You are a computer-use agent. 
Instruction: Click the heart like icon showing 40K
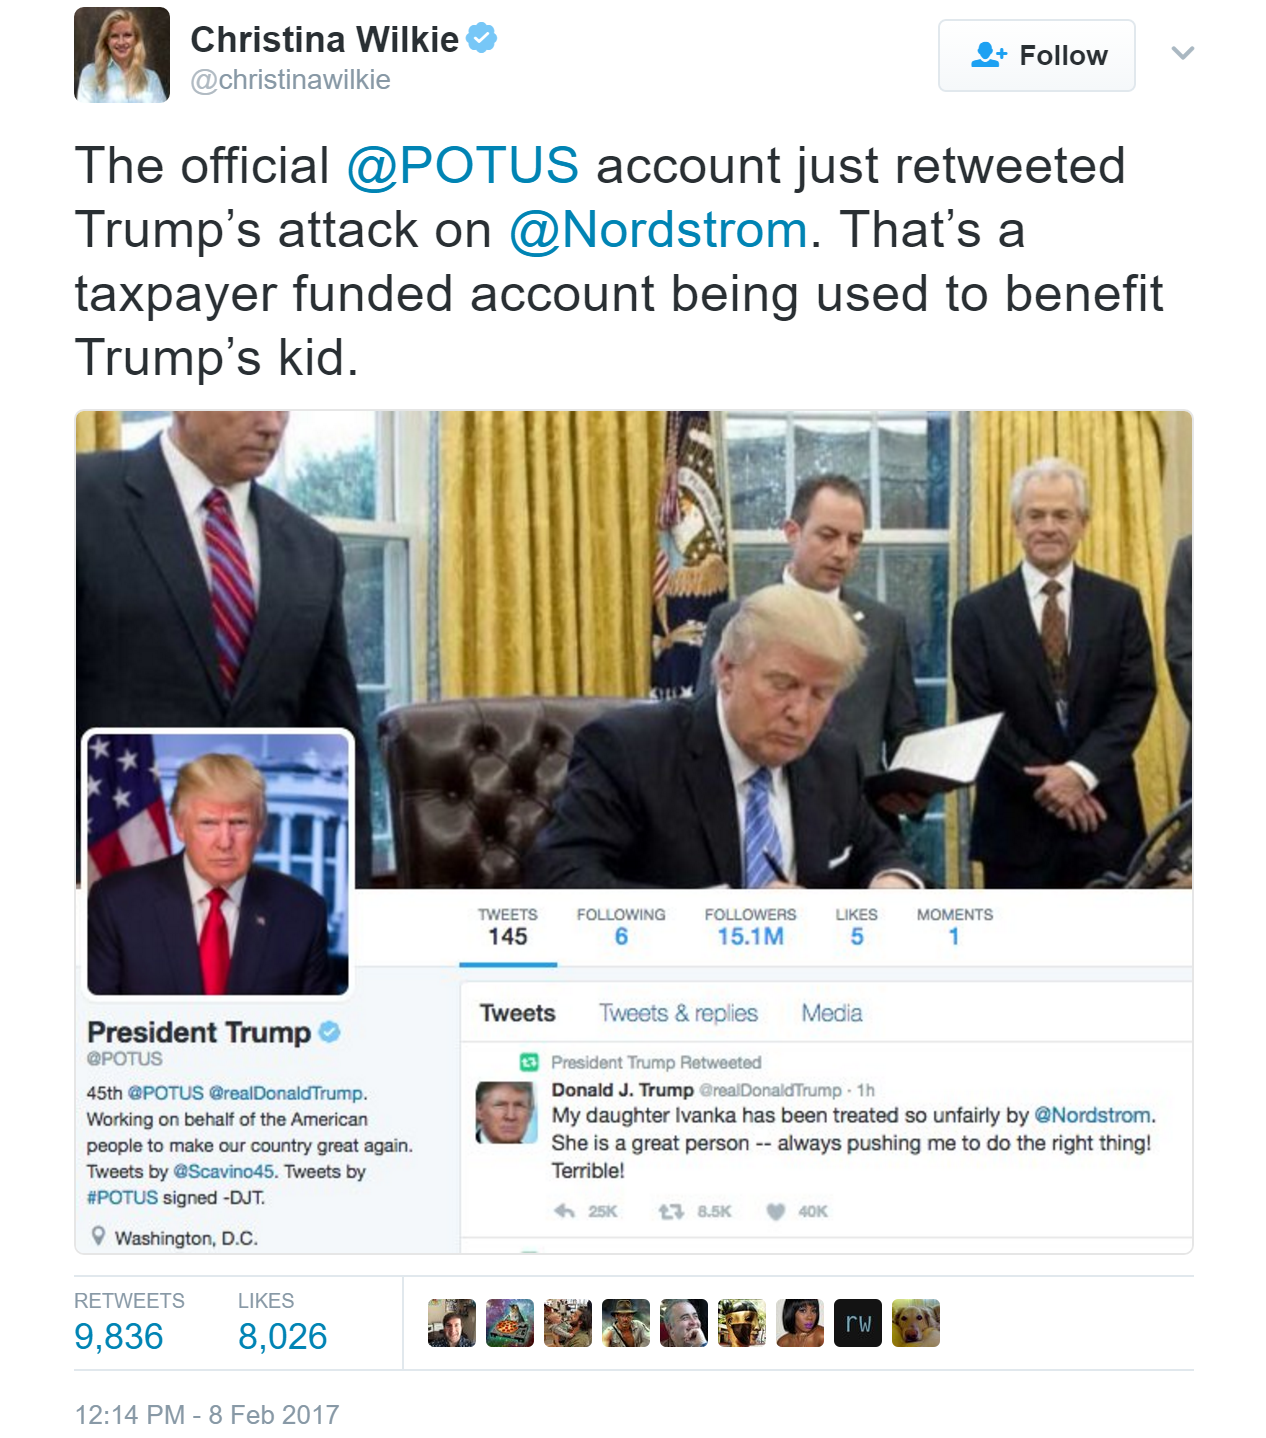(775, 1211)
